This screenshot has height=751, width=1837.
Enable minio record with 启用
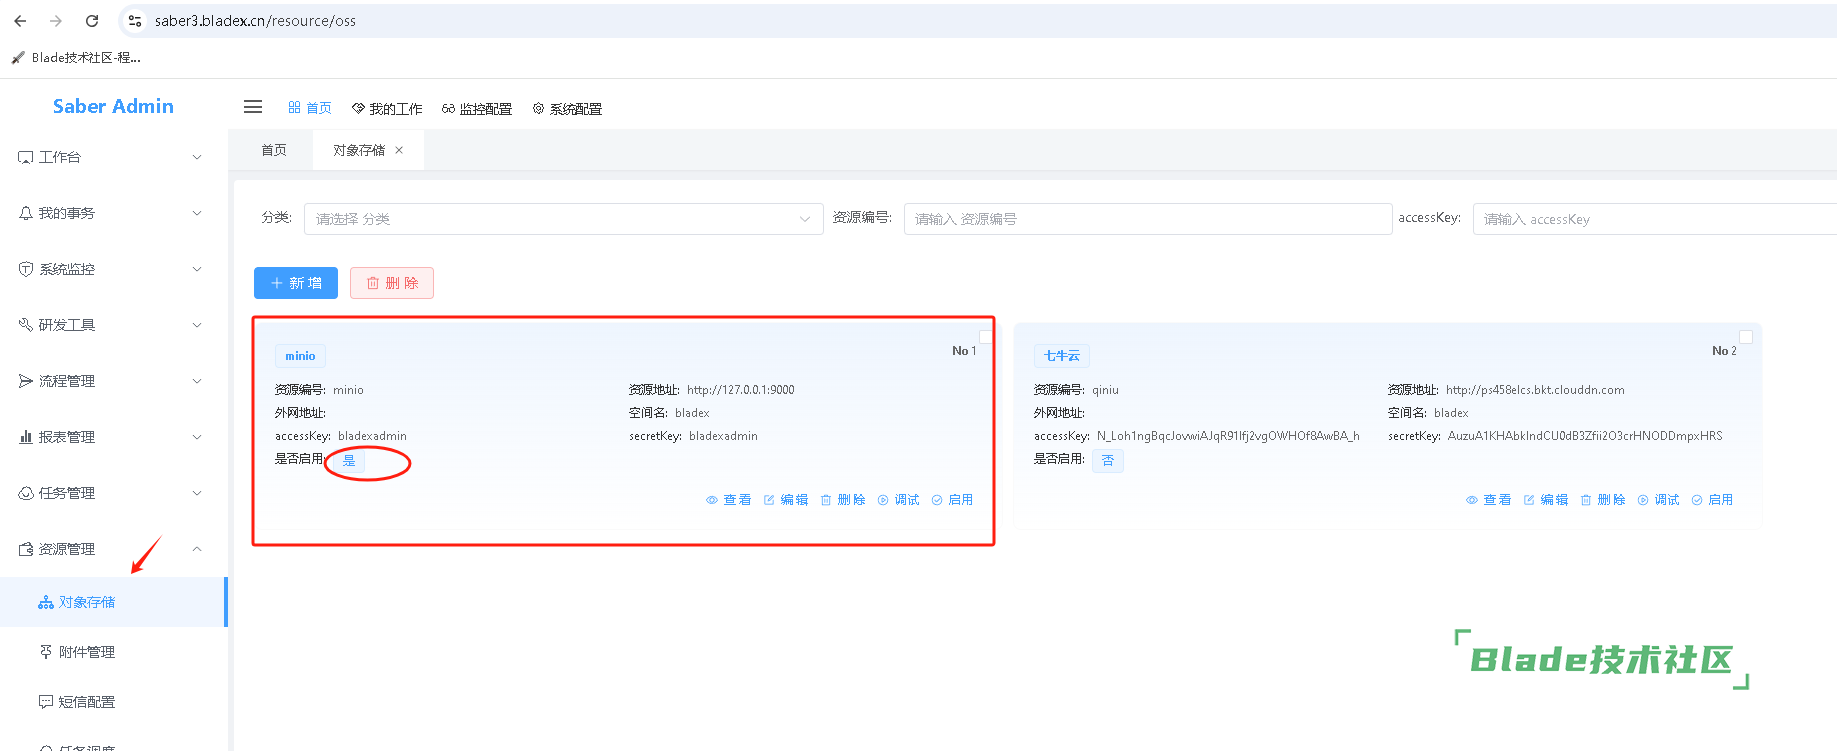(x=953, y=500)
